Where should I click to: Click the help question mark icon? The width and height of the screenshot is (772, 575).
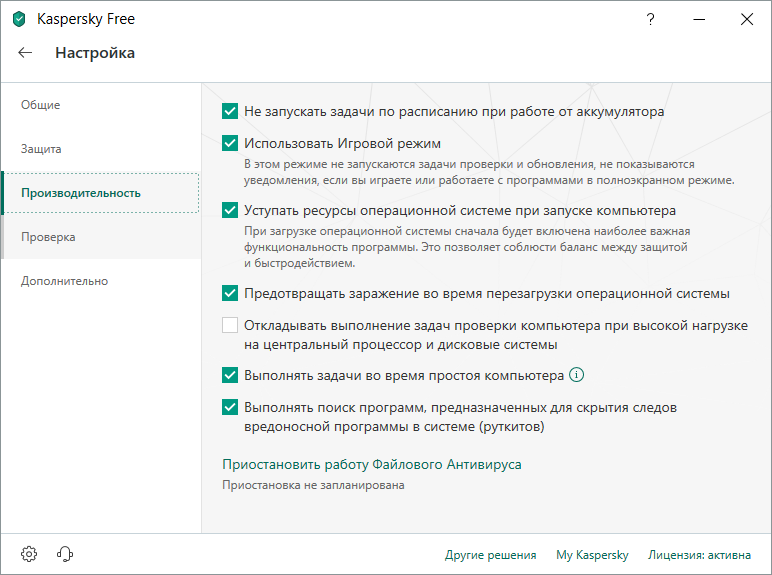pos(651,19)
